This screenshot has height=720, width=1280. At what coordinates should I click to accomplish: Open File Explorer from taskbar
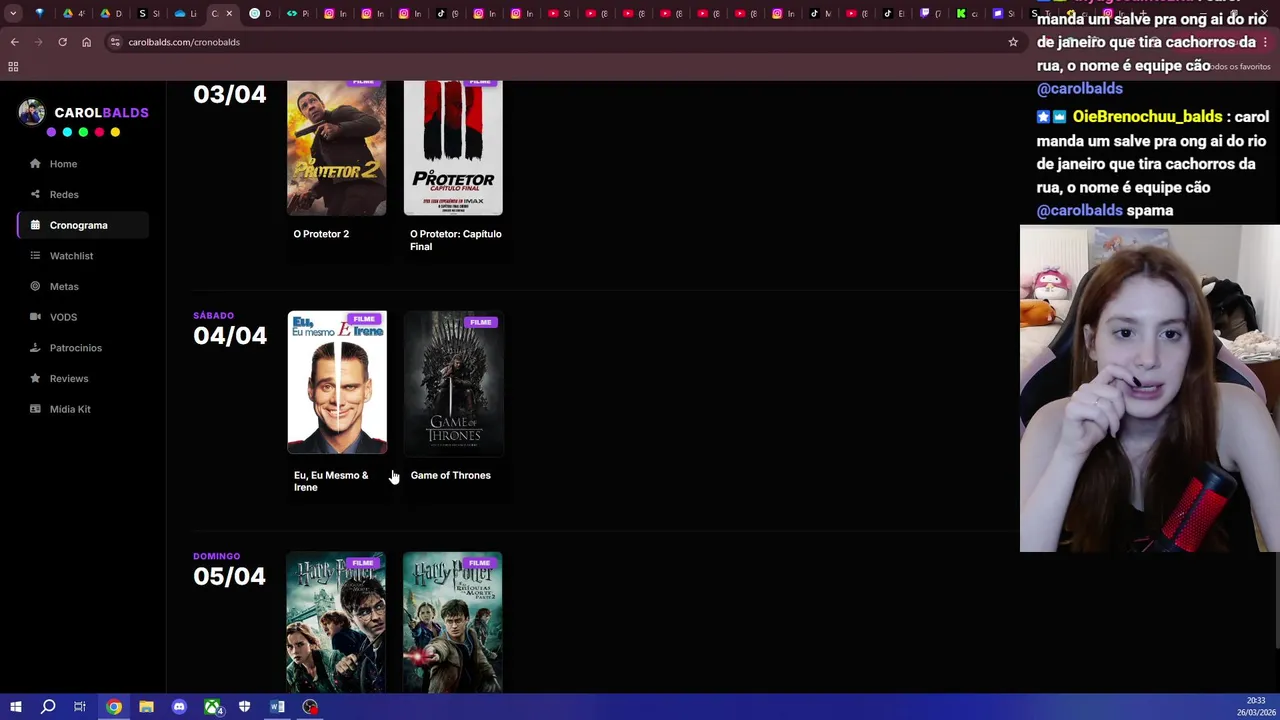pos(146,707)
